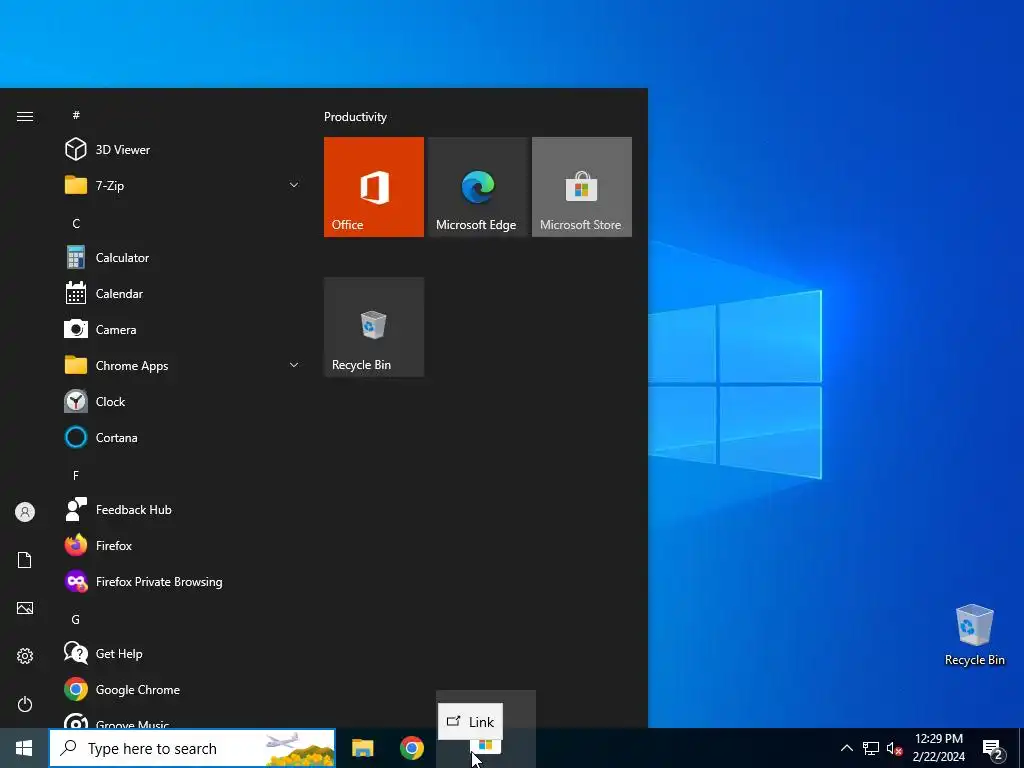This screenshot has width=1024, height=768.
Task: Click the Productivity group heading
Action: 355,117
